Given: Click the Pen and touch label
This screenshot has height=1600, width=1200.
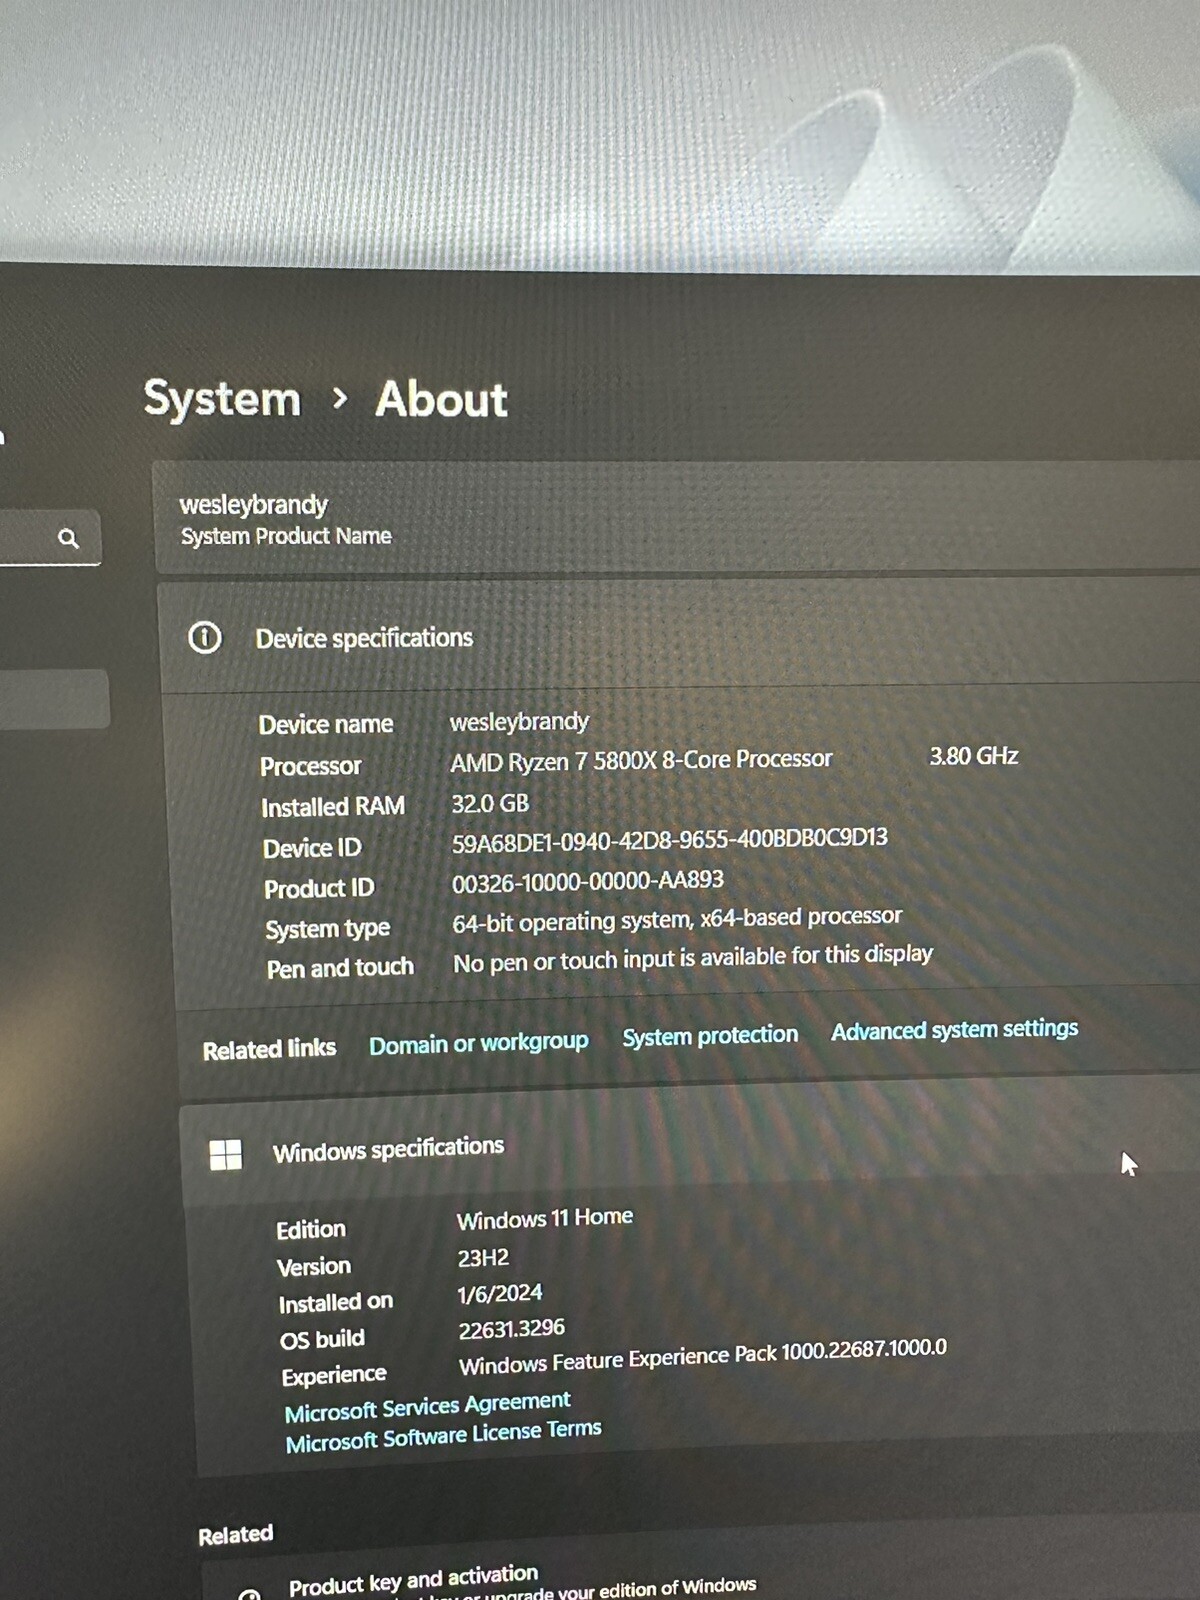Looking at the screenshot, I should tap(340, 968).
